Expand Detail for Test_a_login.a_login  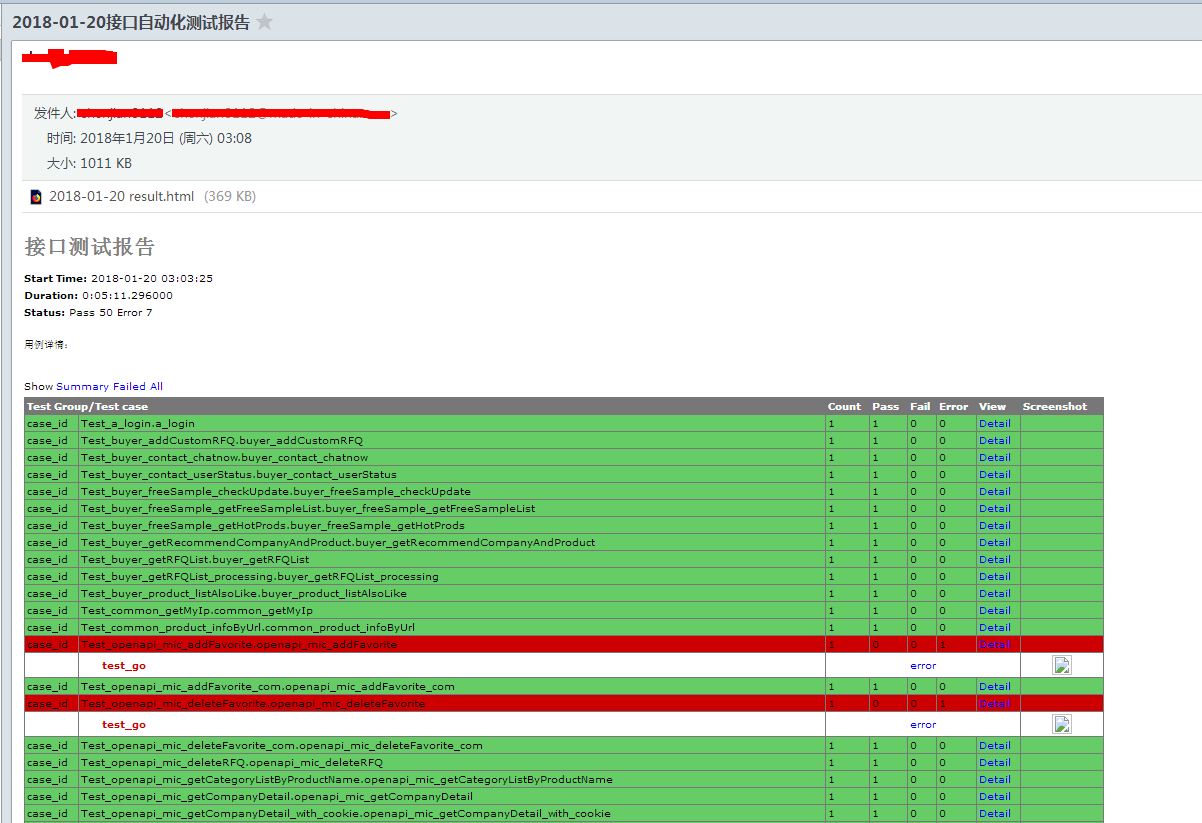[994, 424]
